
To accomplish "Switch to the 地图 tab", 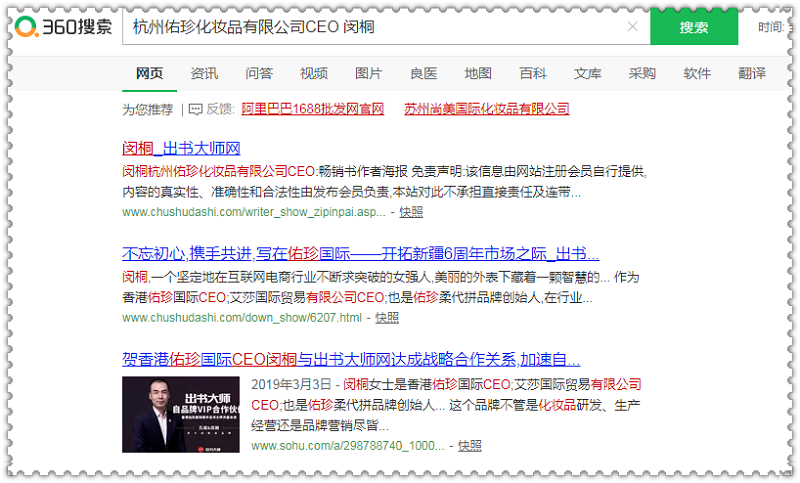I will pos(478,73).
